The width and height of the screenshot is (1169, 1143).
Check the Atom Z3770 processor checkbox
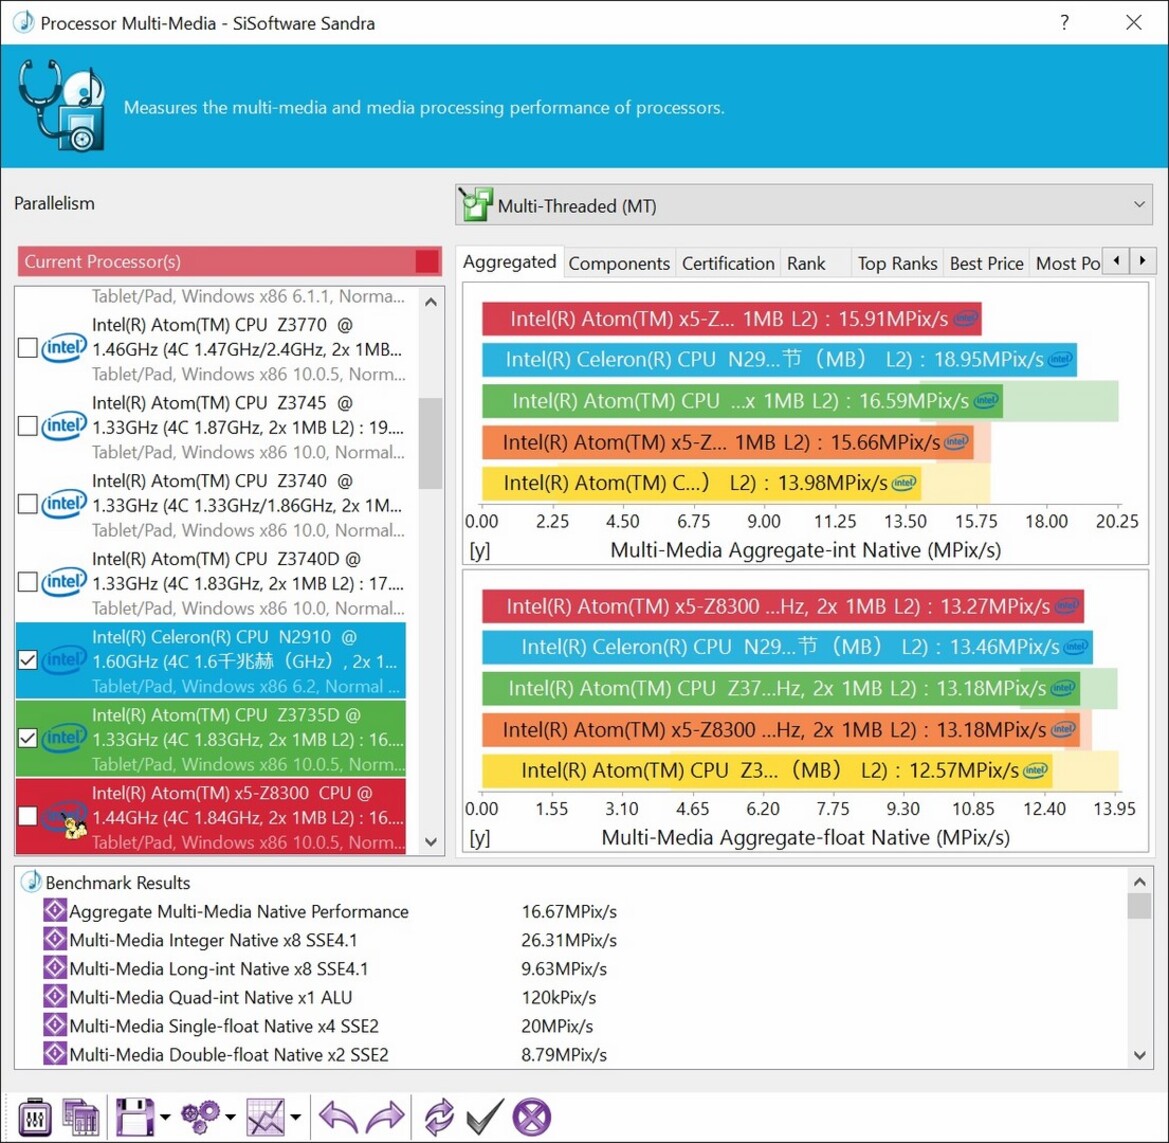[28, 348]
